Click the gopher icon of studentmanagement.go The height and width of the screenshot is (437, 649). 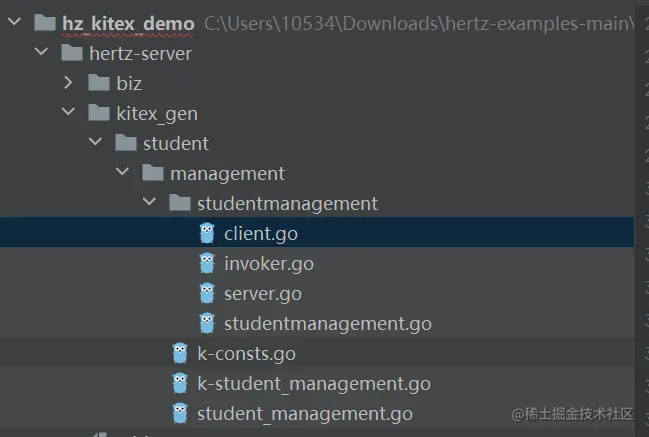click(207, 323)
